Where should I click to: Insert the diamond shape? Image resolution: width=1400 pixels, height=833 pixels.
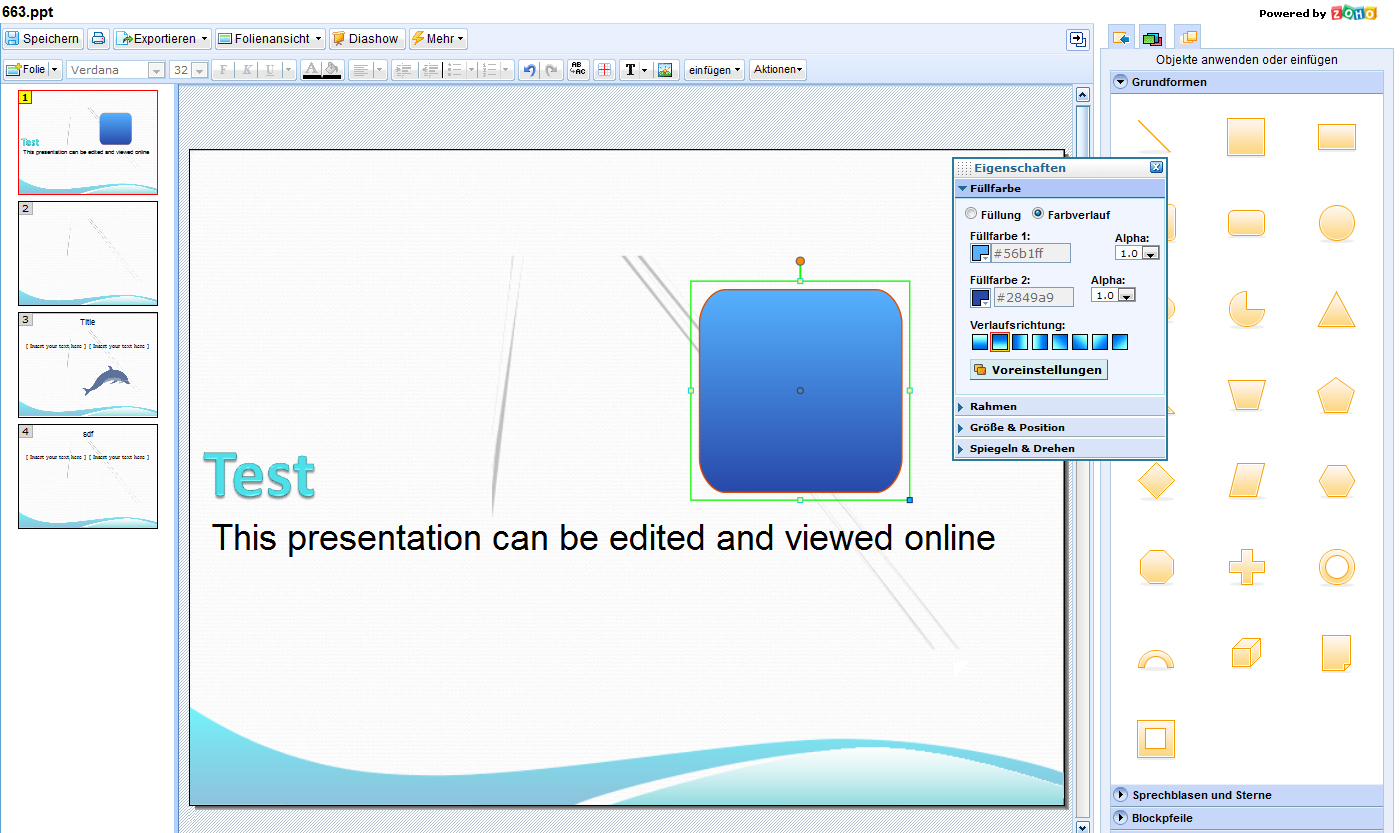1156,481
